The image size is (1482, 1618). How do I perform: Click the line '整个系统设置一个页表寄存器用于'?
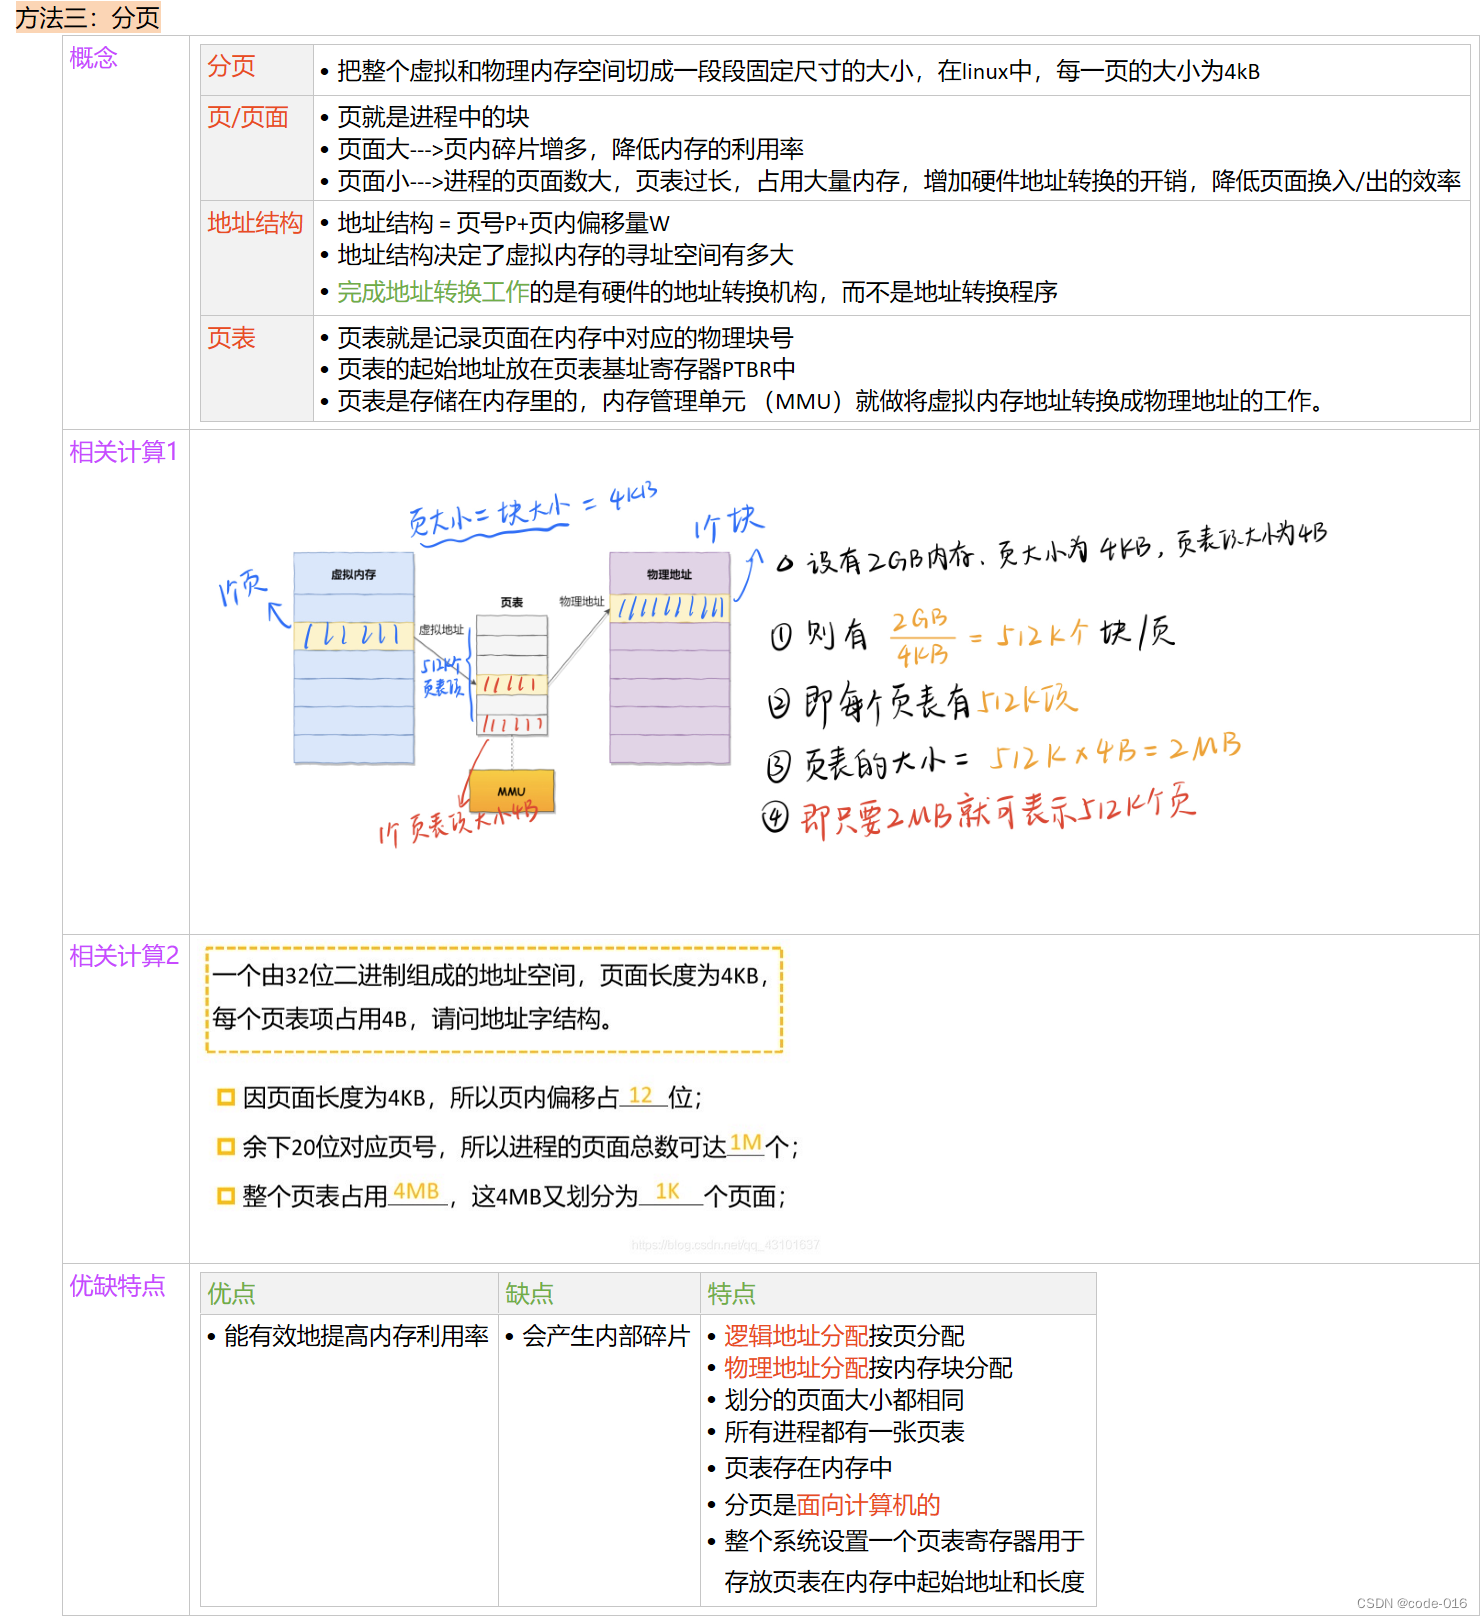(x=904, y=1541)
